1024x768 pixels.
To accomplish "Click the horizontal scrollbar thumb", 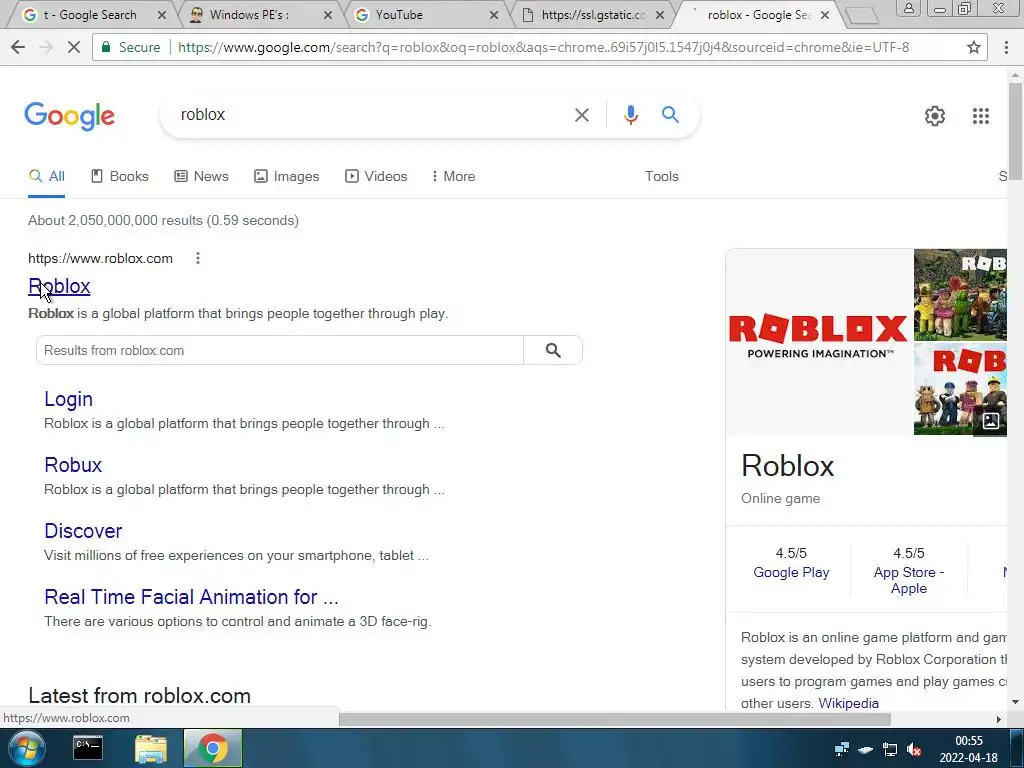I will [615, 719].
